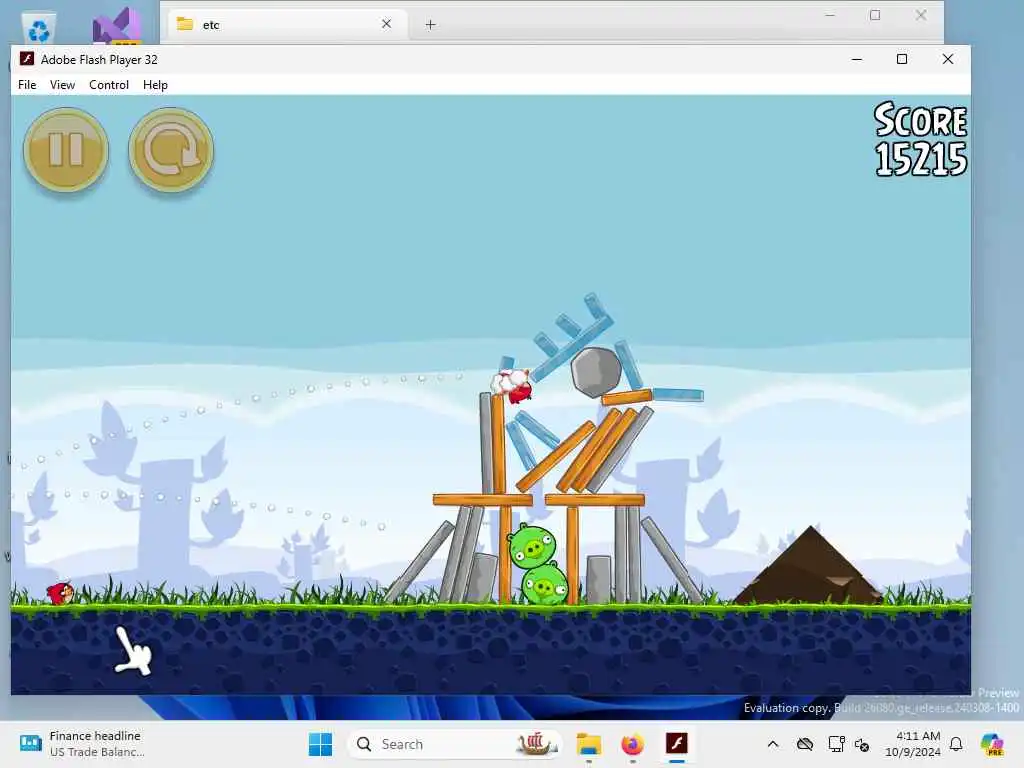Minimize the Adobe Flash Player window
The width and height of the screenshot is (1024, 768).
coord(857,59)
